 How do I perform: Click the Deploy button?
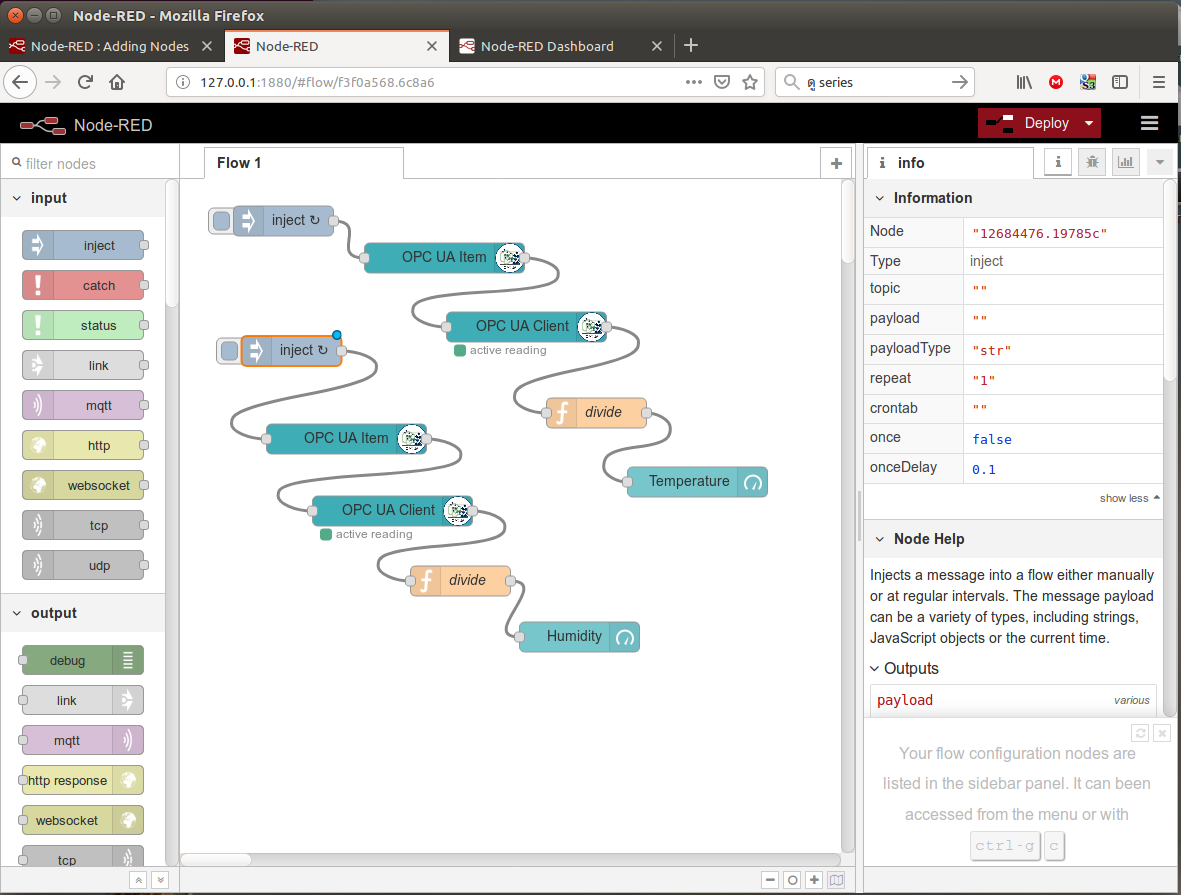tap(1028, 124)
